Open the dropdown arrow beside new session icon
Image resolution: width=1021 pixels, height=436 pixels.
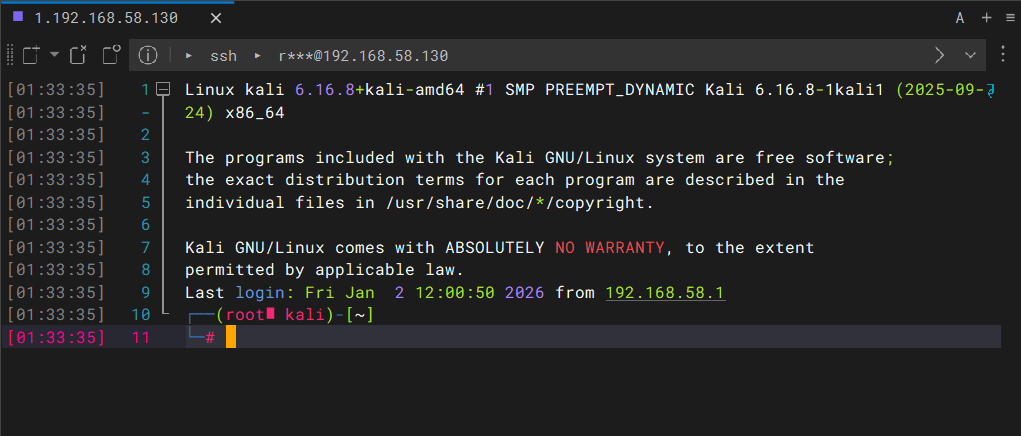click(54, 55)
